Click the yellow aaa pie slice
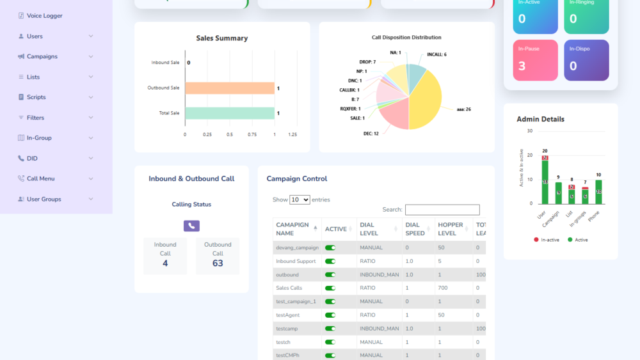The image size is (640, 360). (x=427, y=100)
